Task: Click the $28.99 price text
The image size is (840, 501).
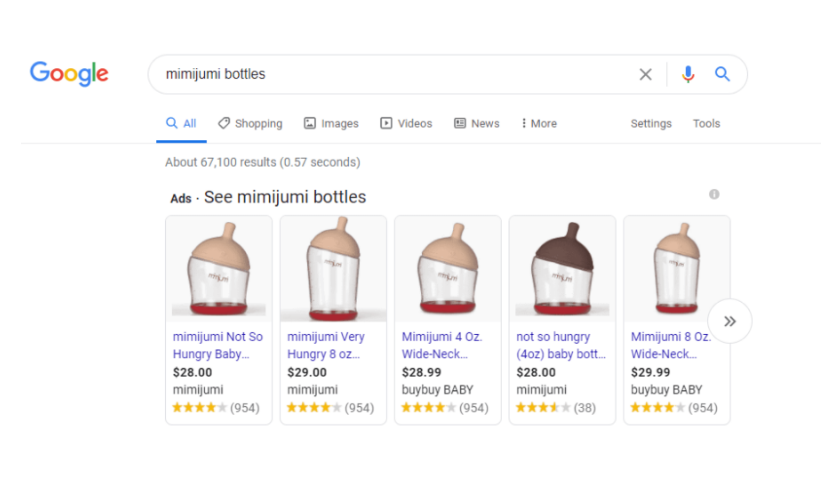Action: pos(422,372)
